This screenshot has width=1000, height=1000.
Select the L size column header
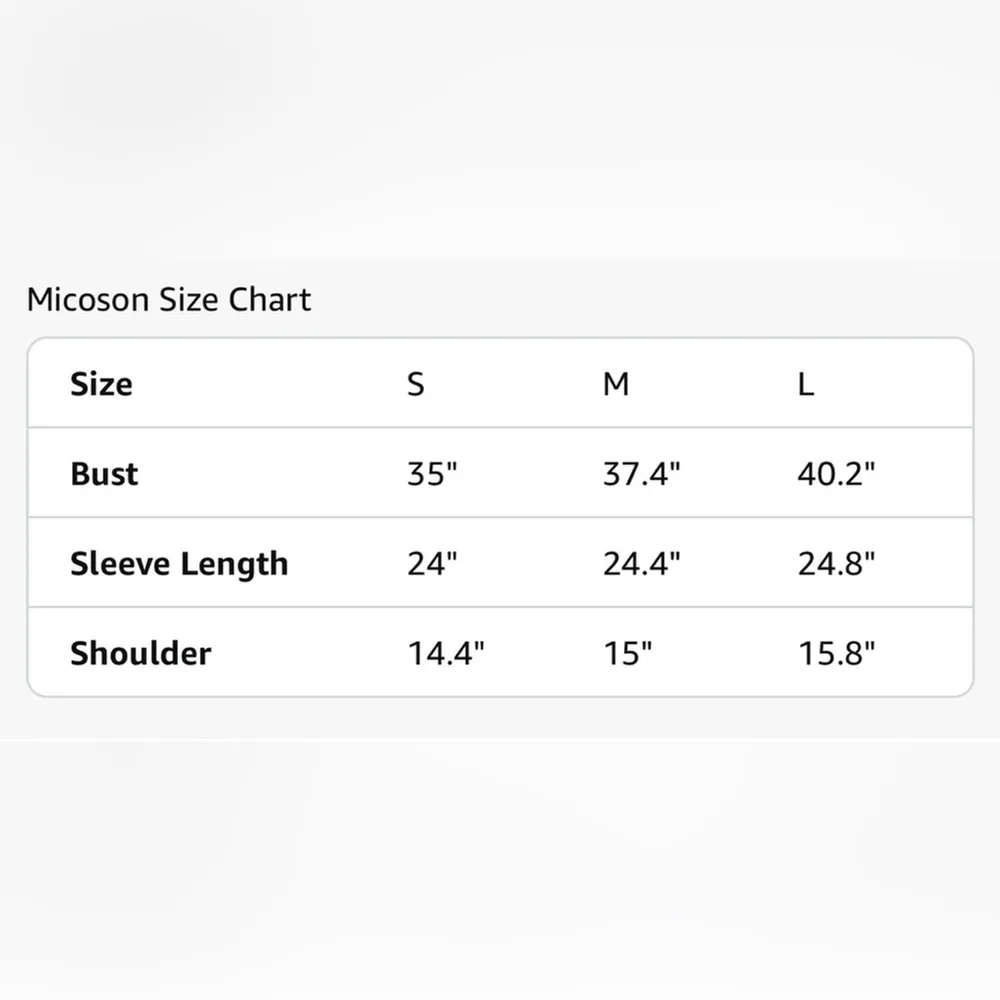point(806,384)
